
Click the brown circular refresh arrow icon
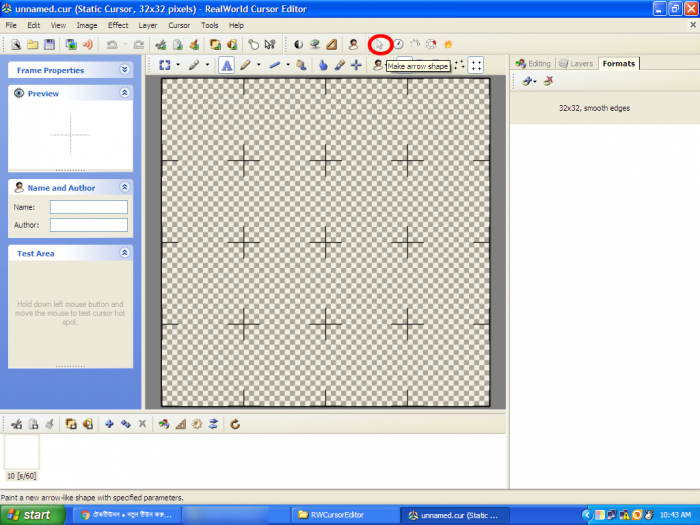coord(235,424)
